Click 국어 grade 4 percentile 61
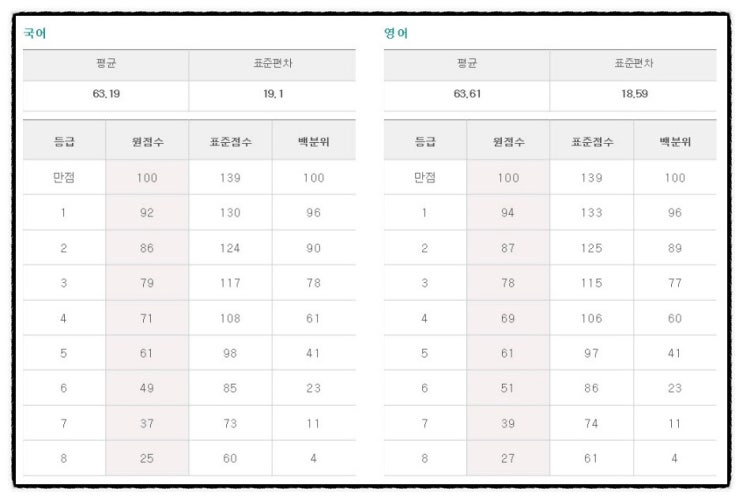 point(313,318)
